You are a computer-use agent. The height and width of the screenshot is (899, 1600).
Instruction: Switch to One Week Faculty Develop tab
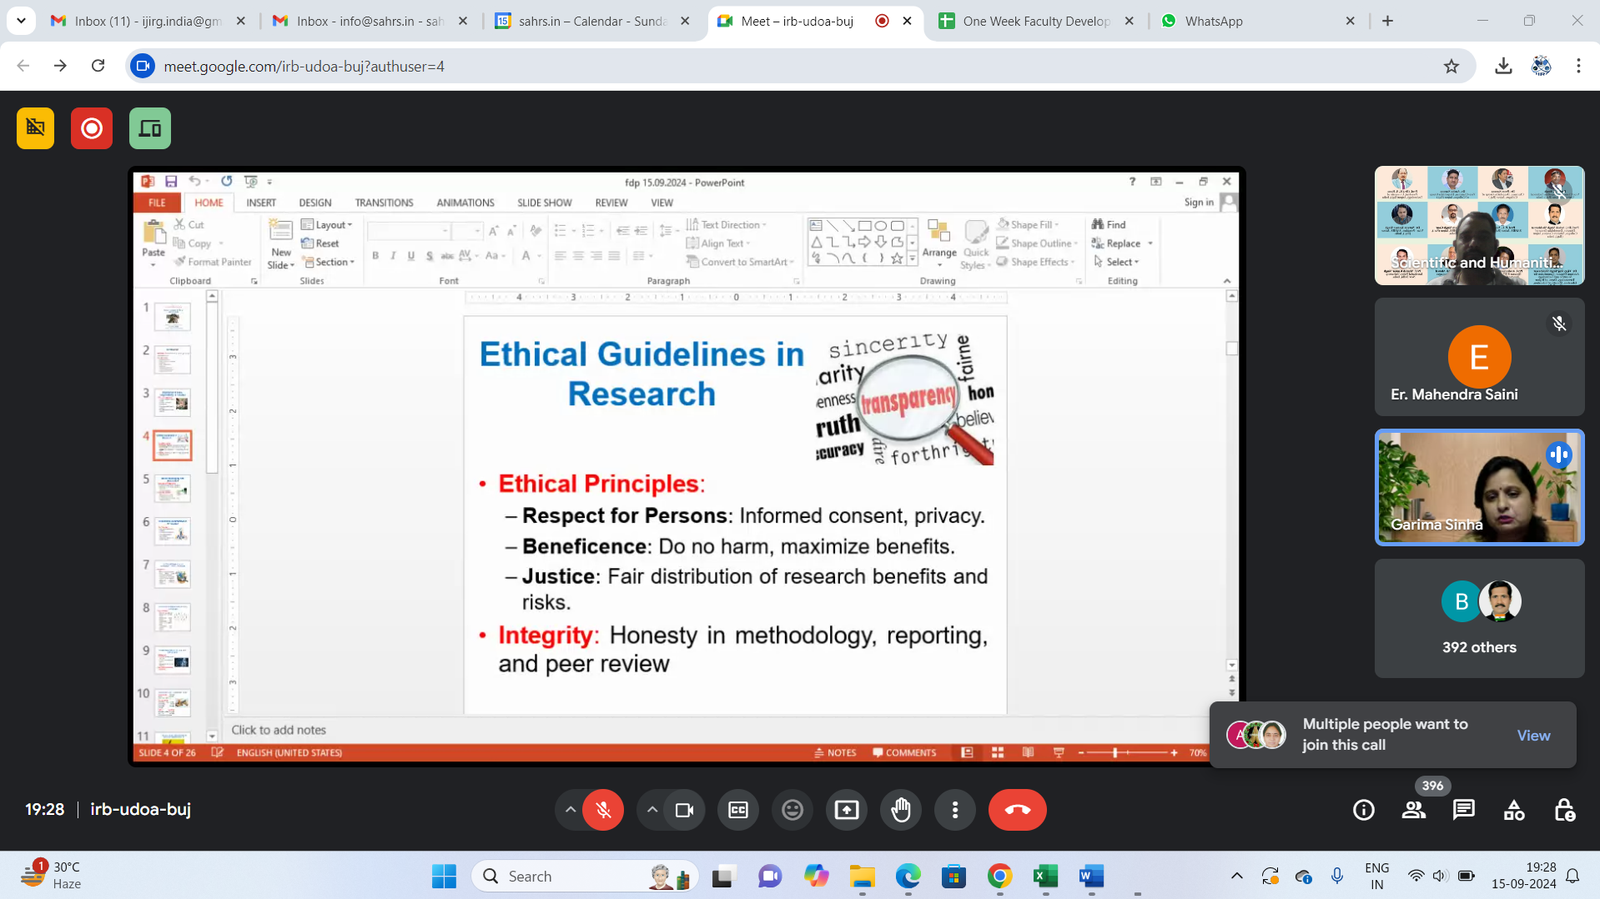(x=1035, y=21)
